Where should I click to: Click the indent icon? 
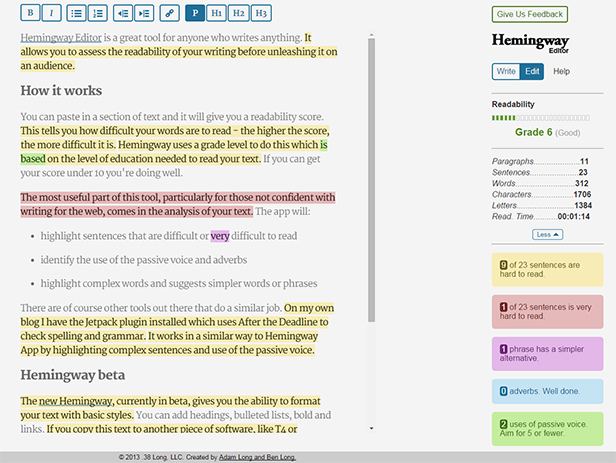tap(144, 14)
